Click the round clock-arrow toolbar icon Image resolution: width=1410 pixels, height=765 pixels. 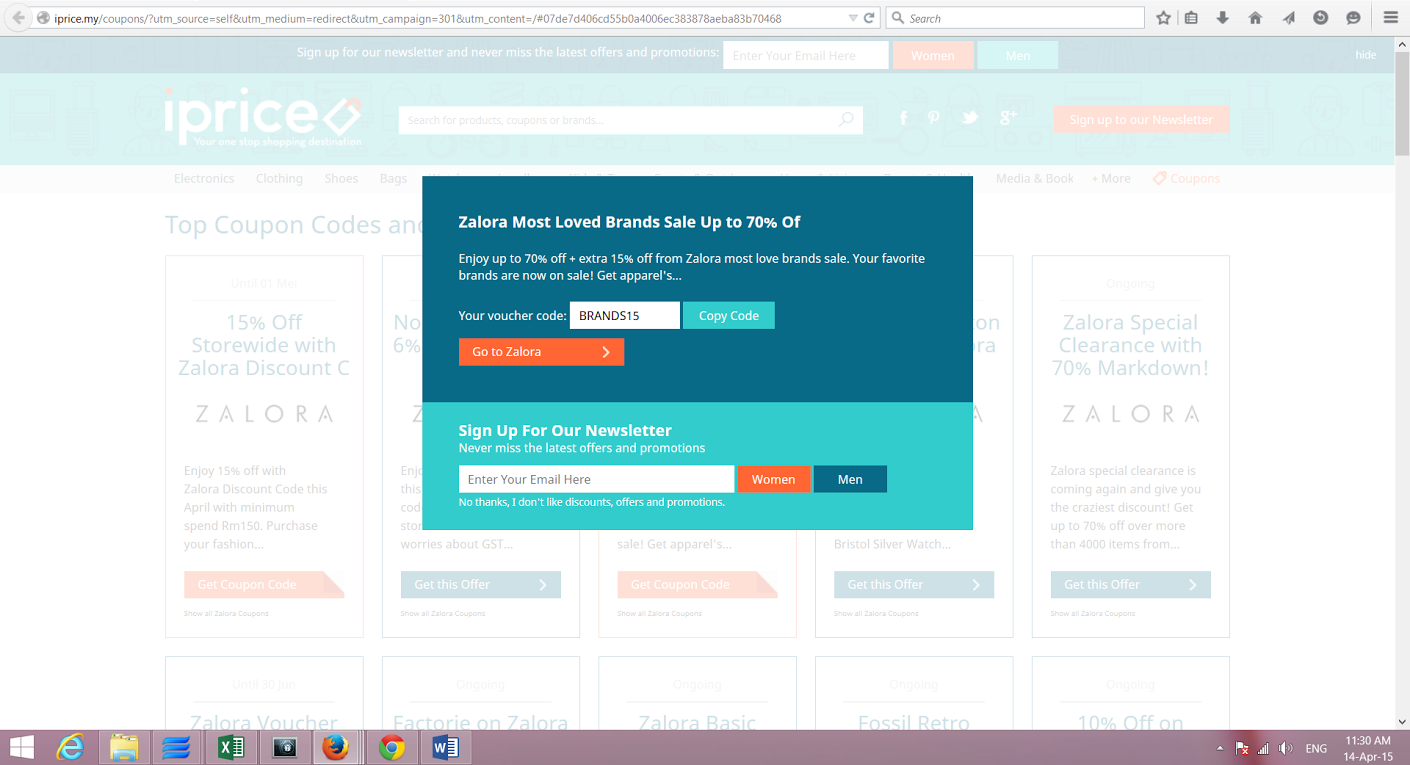click(x=1321, y=18)
